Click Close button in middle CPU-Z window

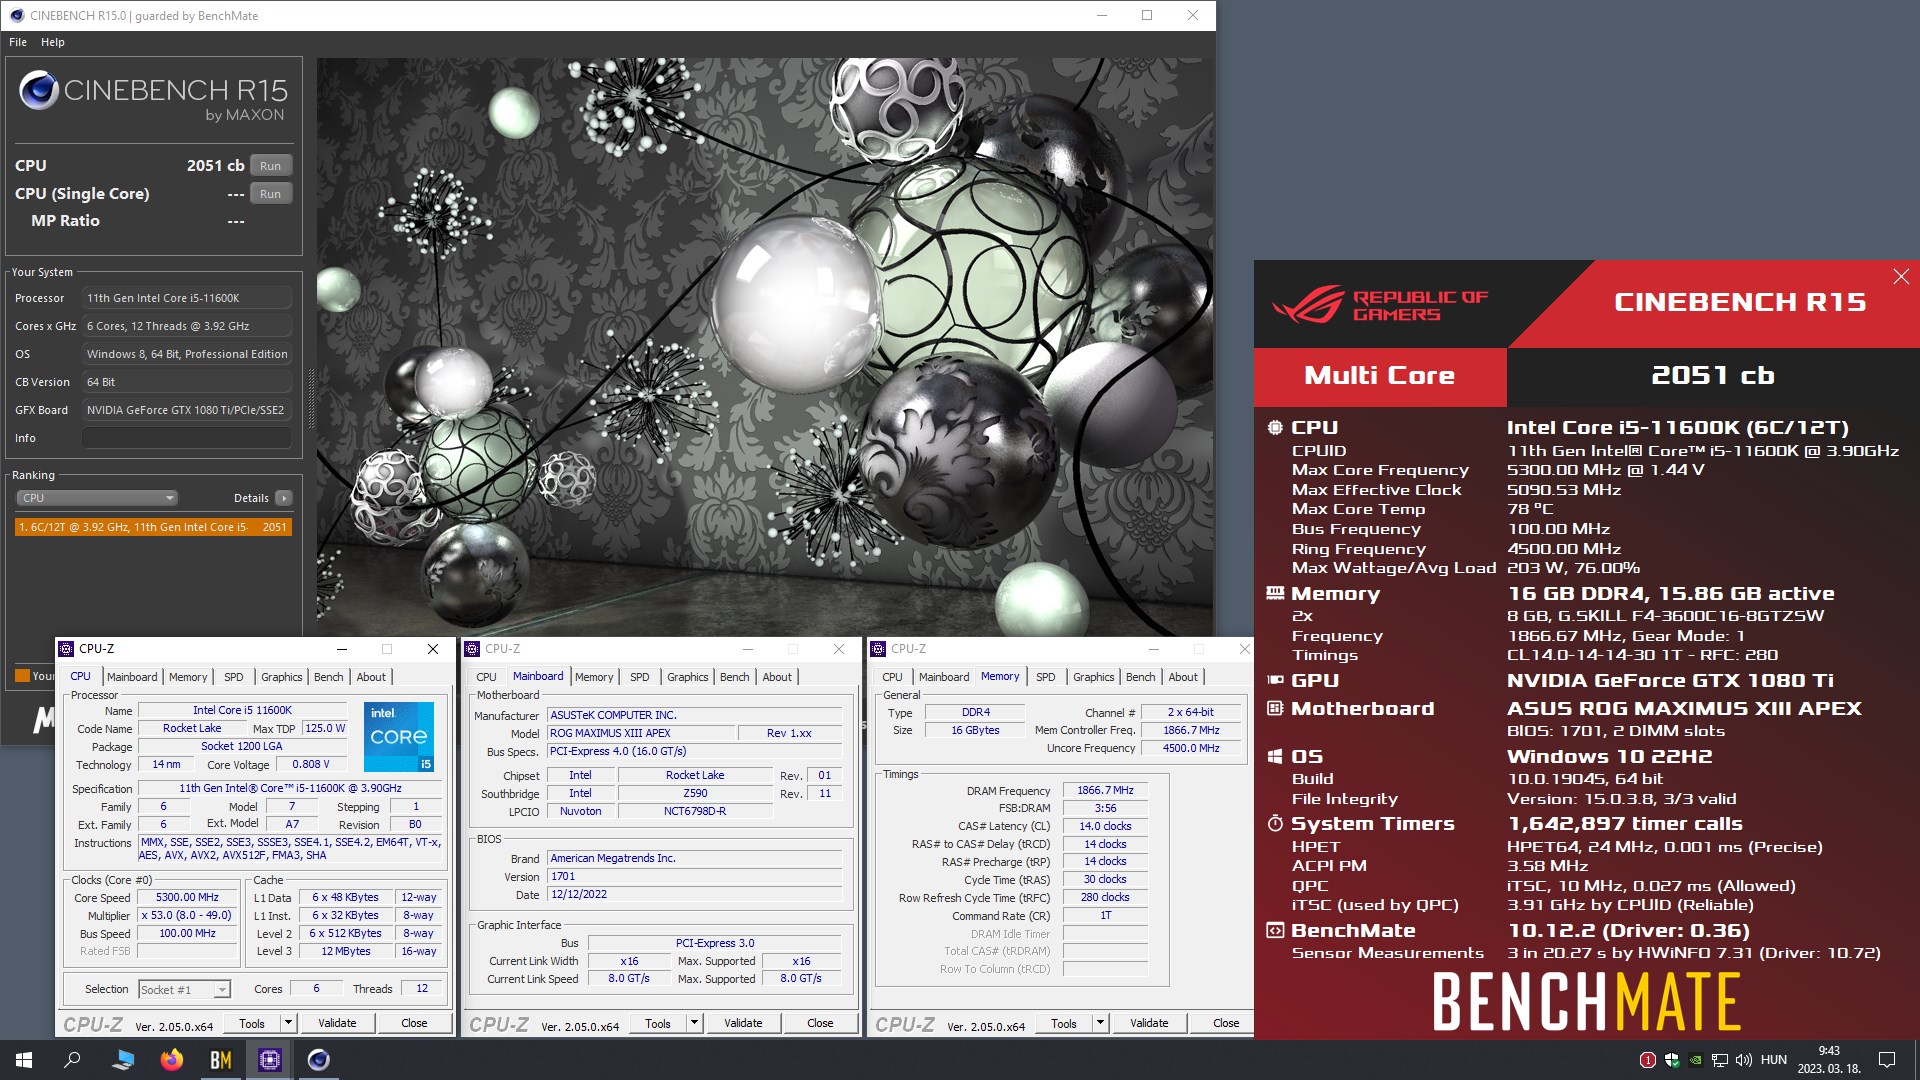coord(820,1023)
